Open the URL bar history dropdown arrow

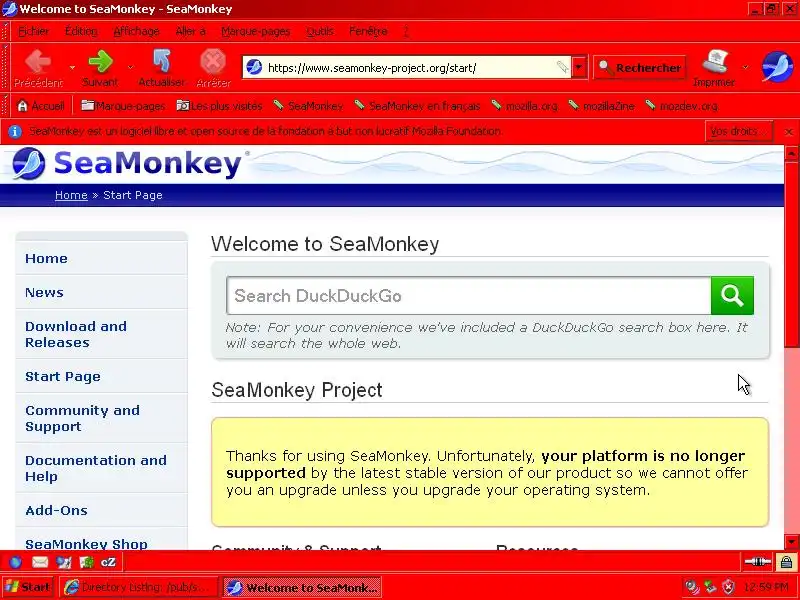click(579, 67)
